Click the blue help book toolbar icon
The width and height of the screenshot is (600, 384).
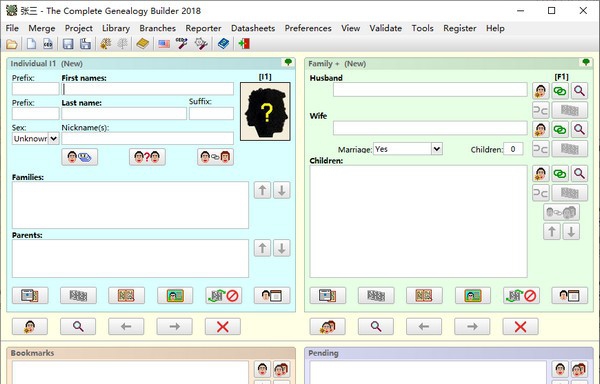point(223,44)
